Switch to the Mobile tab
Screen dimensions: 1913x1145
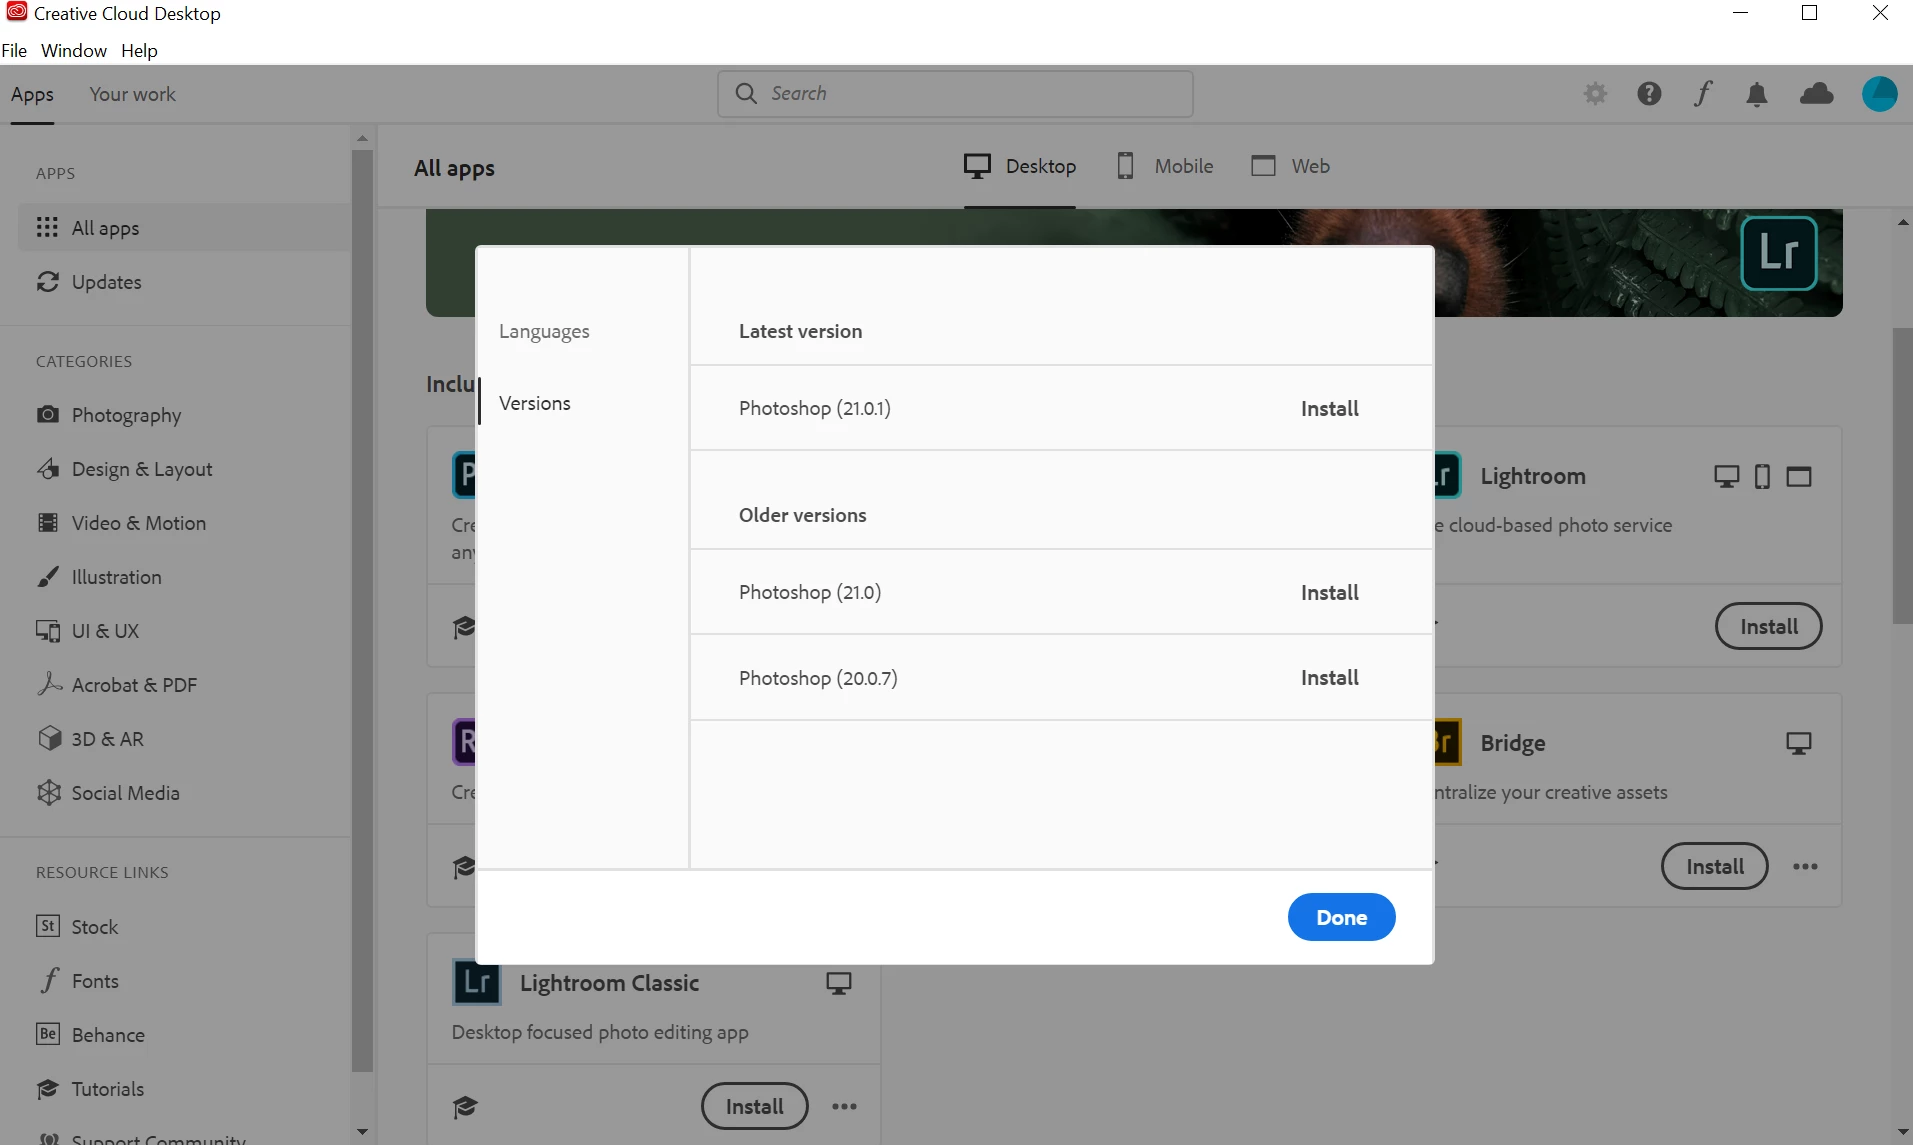tap(1165, 166)
